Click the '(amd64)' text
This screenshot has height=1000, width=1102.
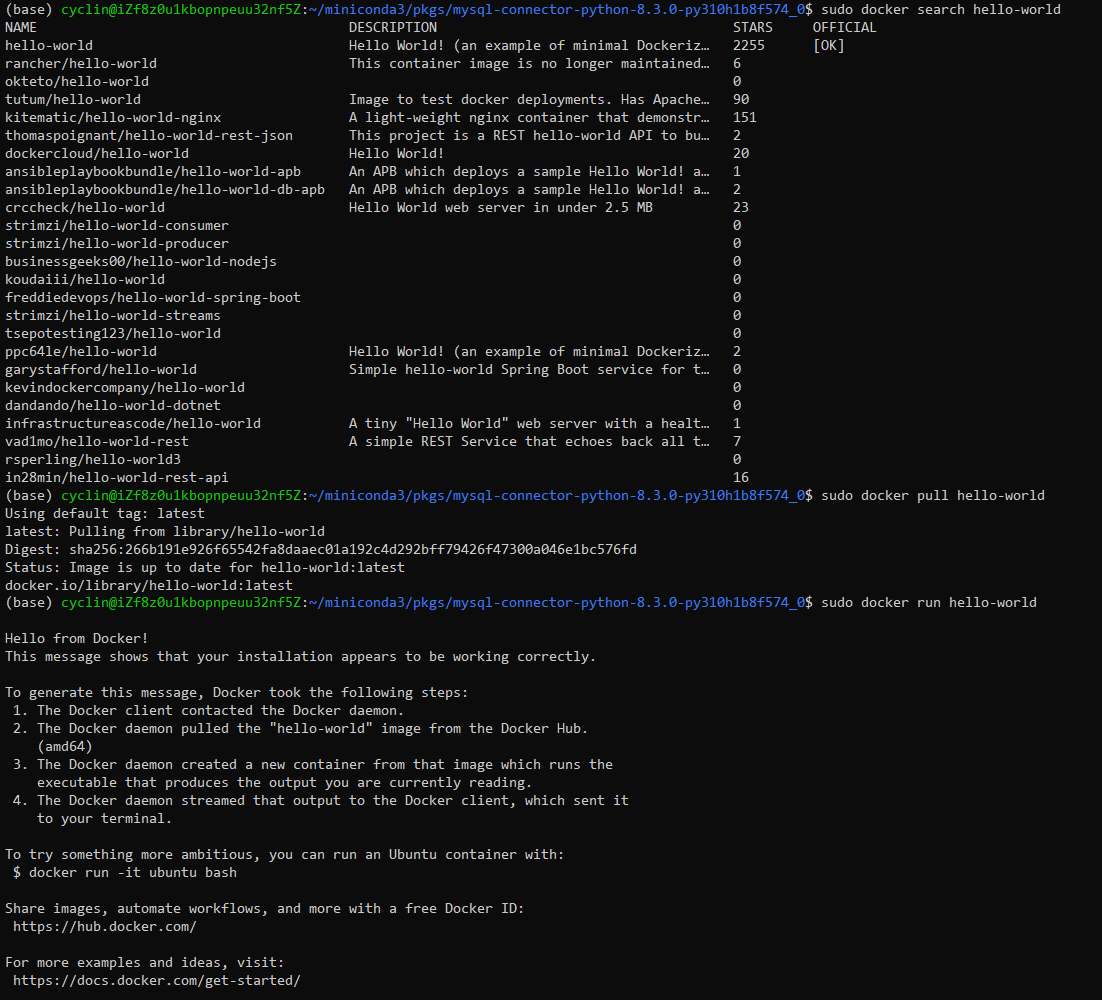pyautogui.click(x=65, y=747)
